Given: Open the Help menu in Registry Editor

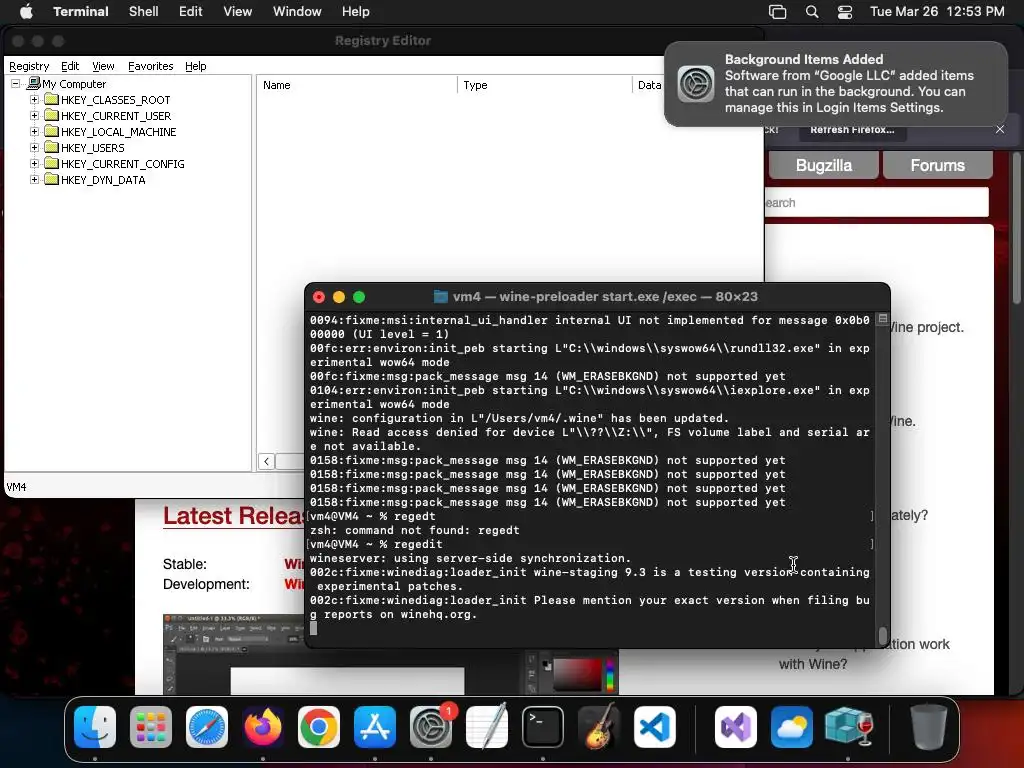Looking at the screenshot, I should click(x=195, y=66).
